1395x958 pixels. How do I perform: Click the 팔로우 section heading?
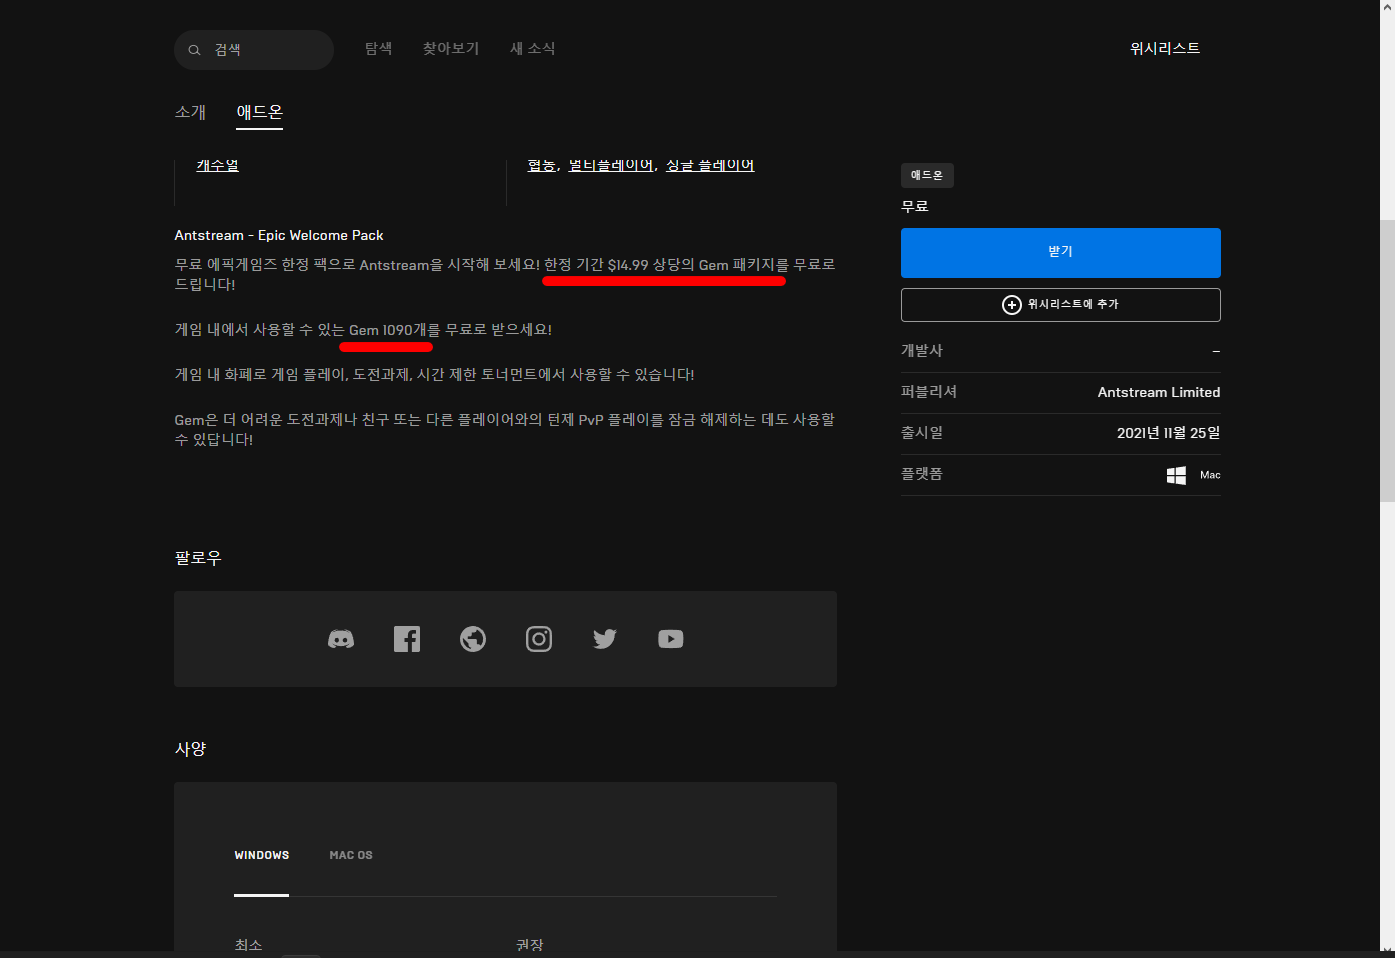tap(198, 558)
